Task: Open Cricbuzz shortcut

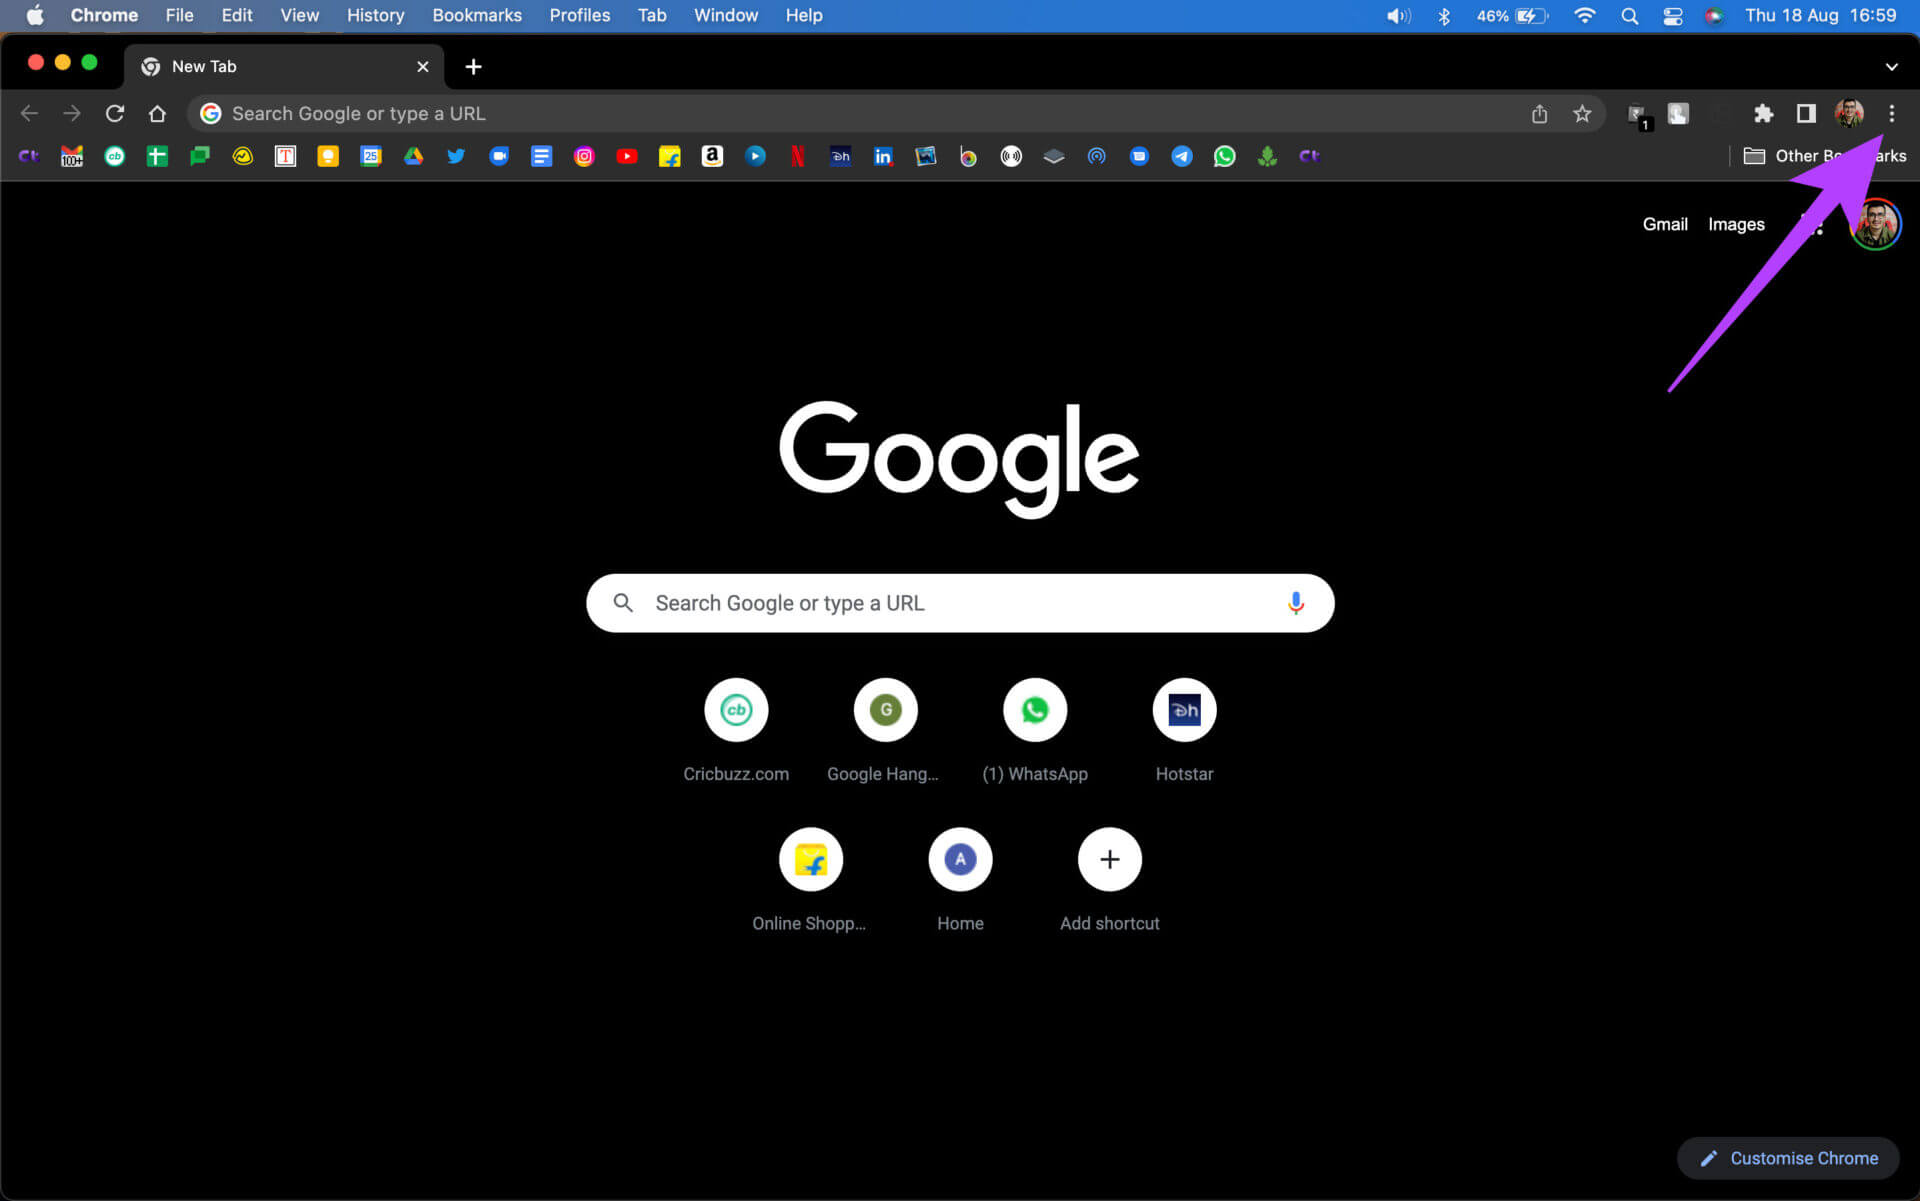Action: [736, 710]
